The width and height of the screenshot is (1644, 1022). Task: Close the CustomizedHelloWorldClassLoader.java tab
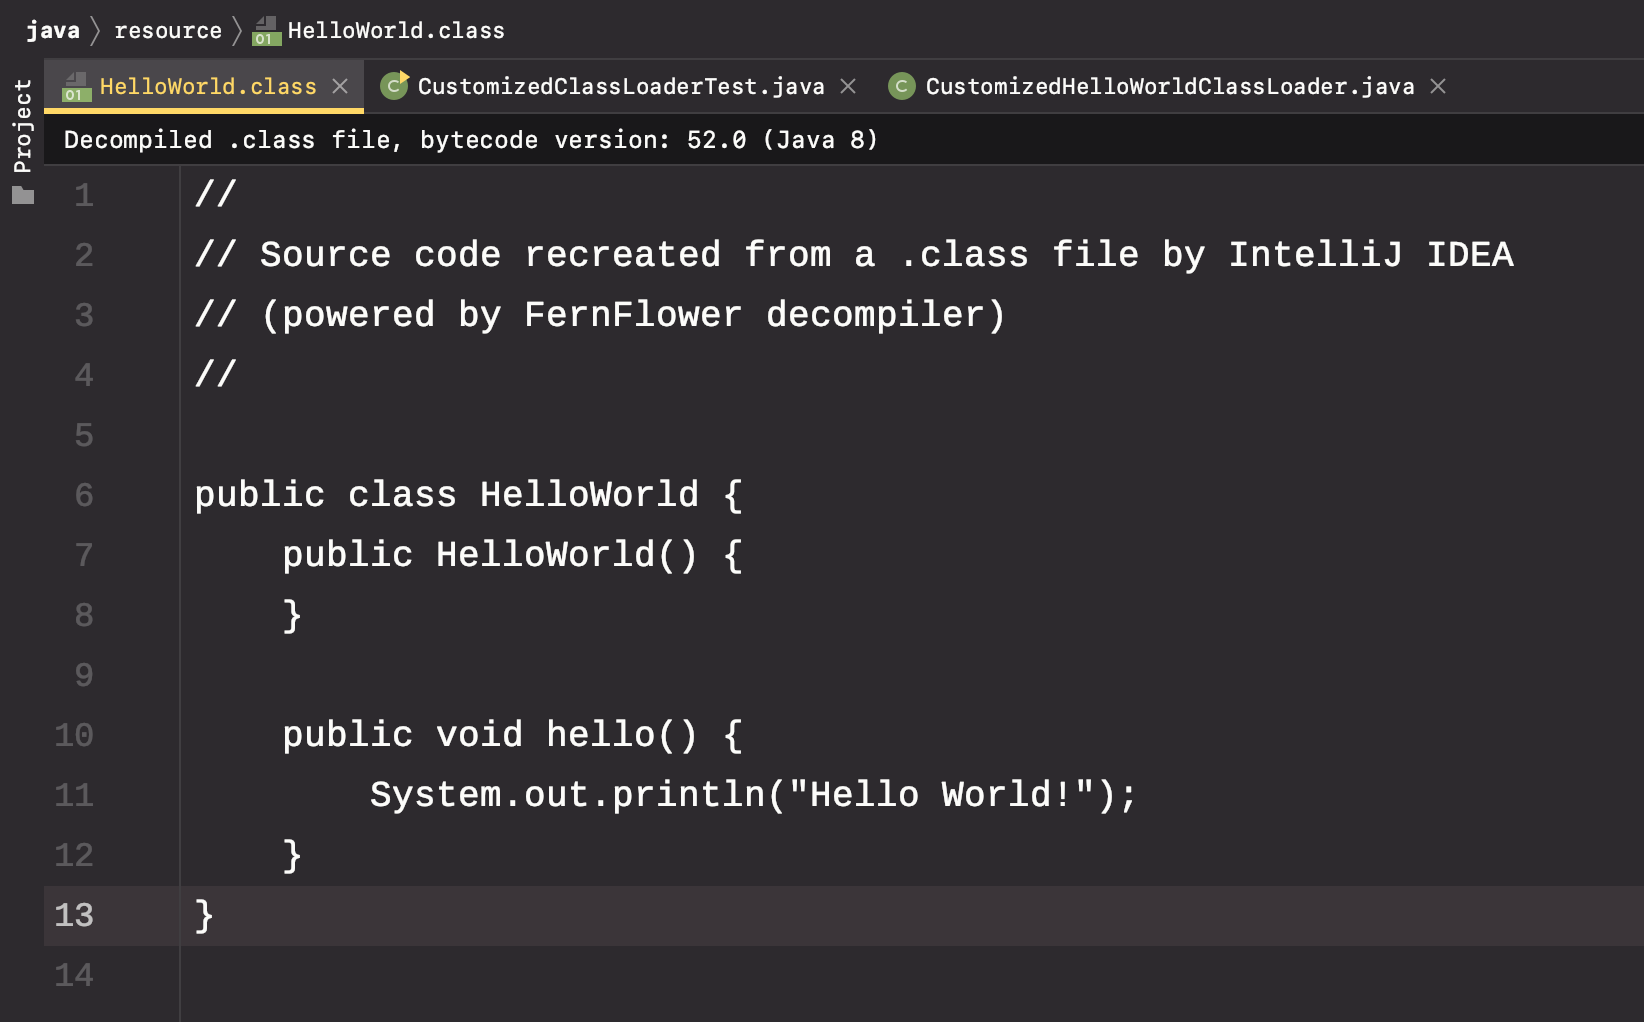point(1438,87)
